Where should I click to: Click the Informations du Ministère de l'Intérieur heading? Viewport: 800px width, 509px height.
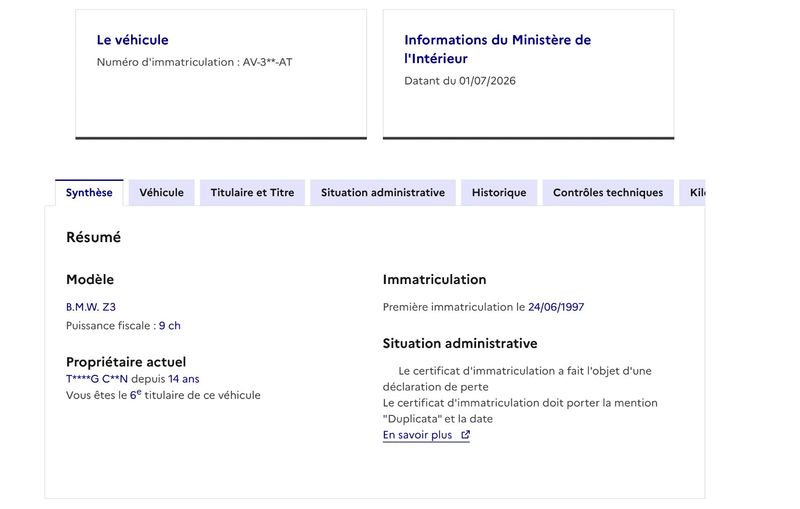point(497,49)
